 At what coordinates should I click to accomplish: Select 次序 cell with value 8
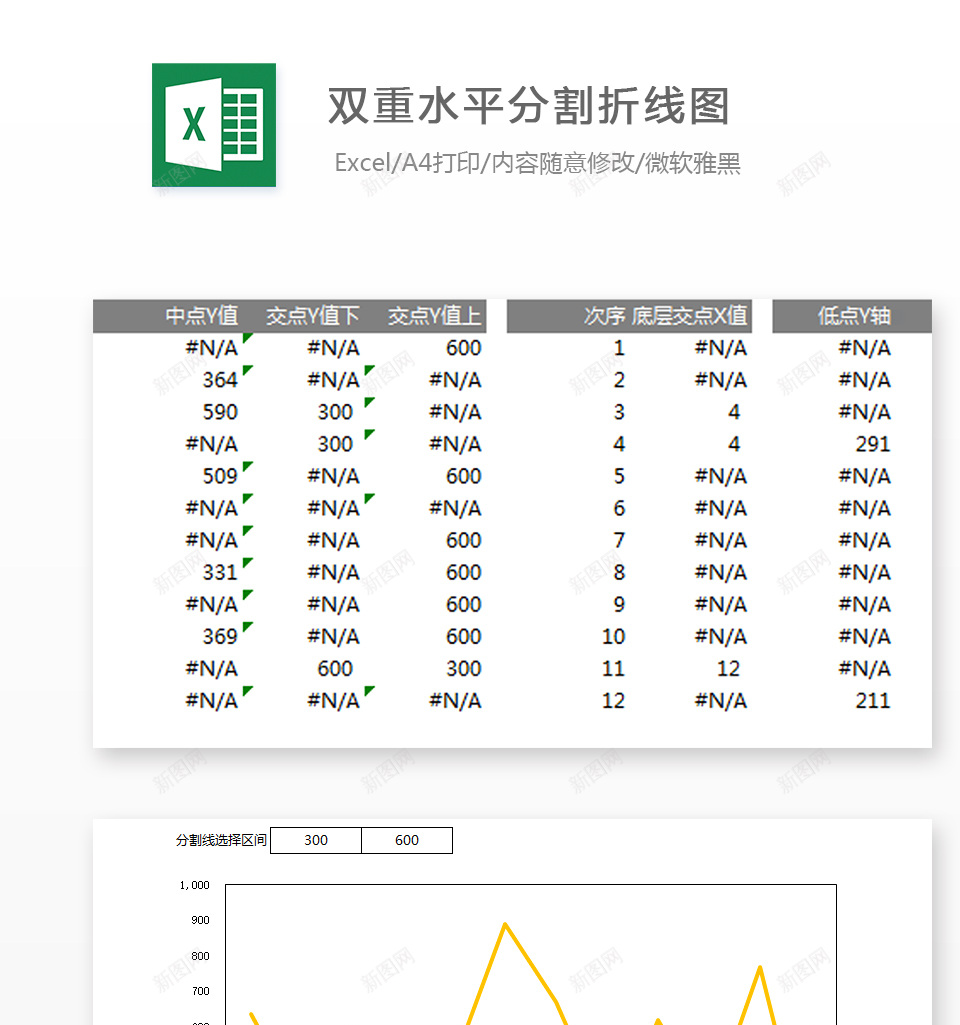pos(619,572)
